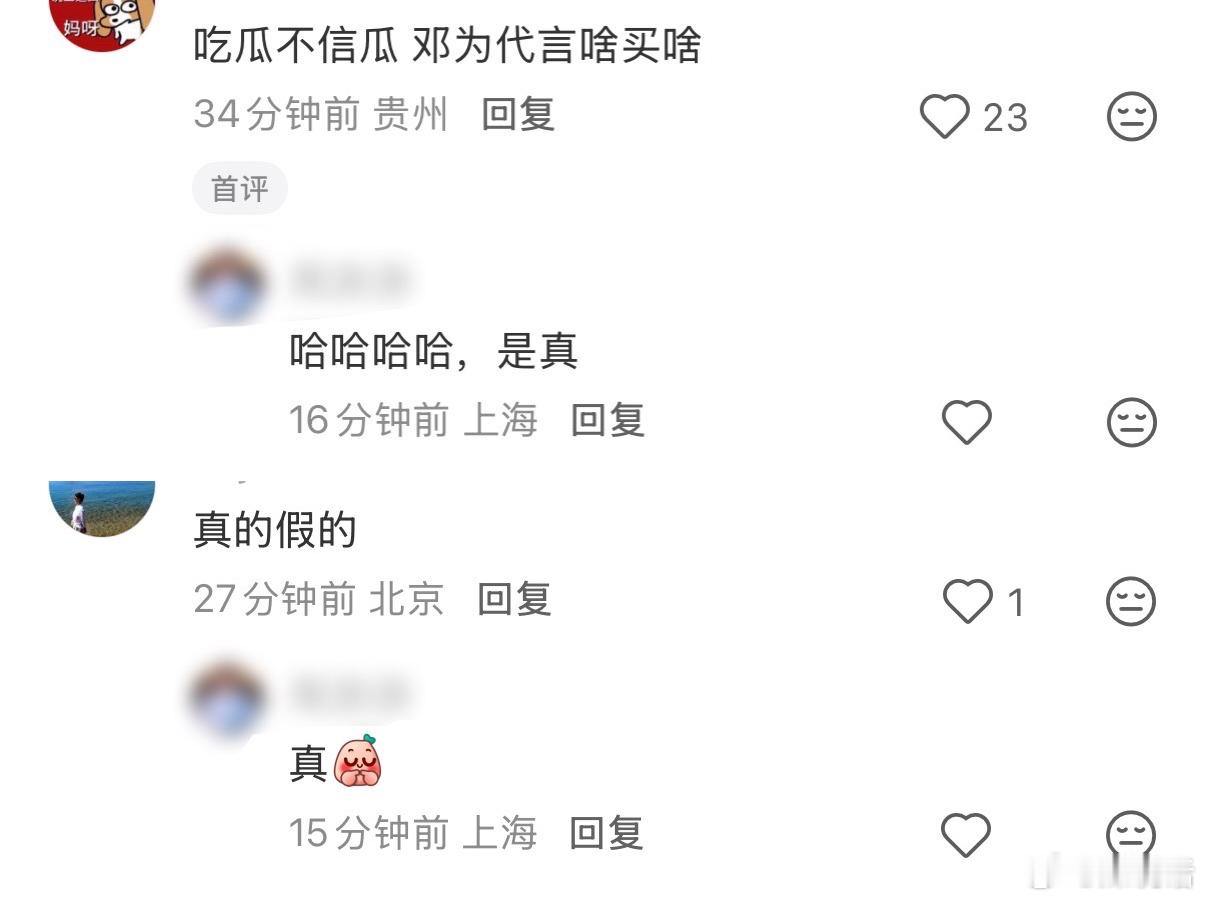This screenshot has width=1206, height=901.
Task: Dislike the 真的假的 comment from 北京
Action: pos(1132,601)
